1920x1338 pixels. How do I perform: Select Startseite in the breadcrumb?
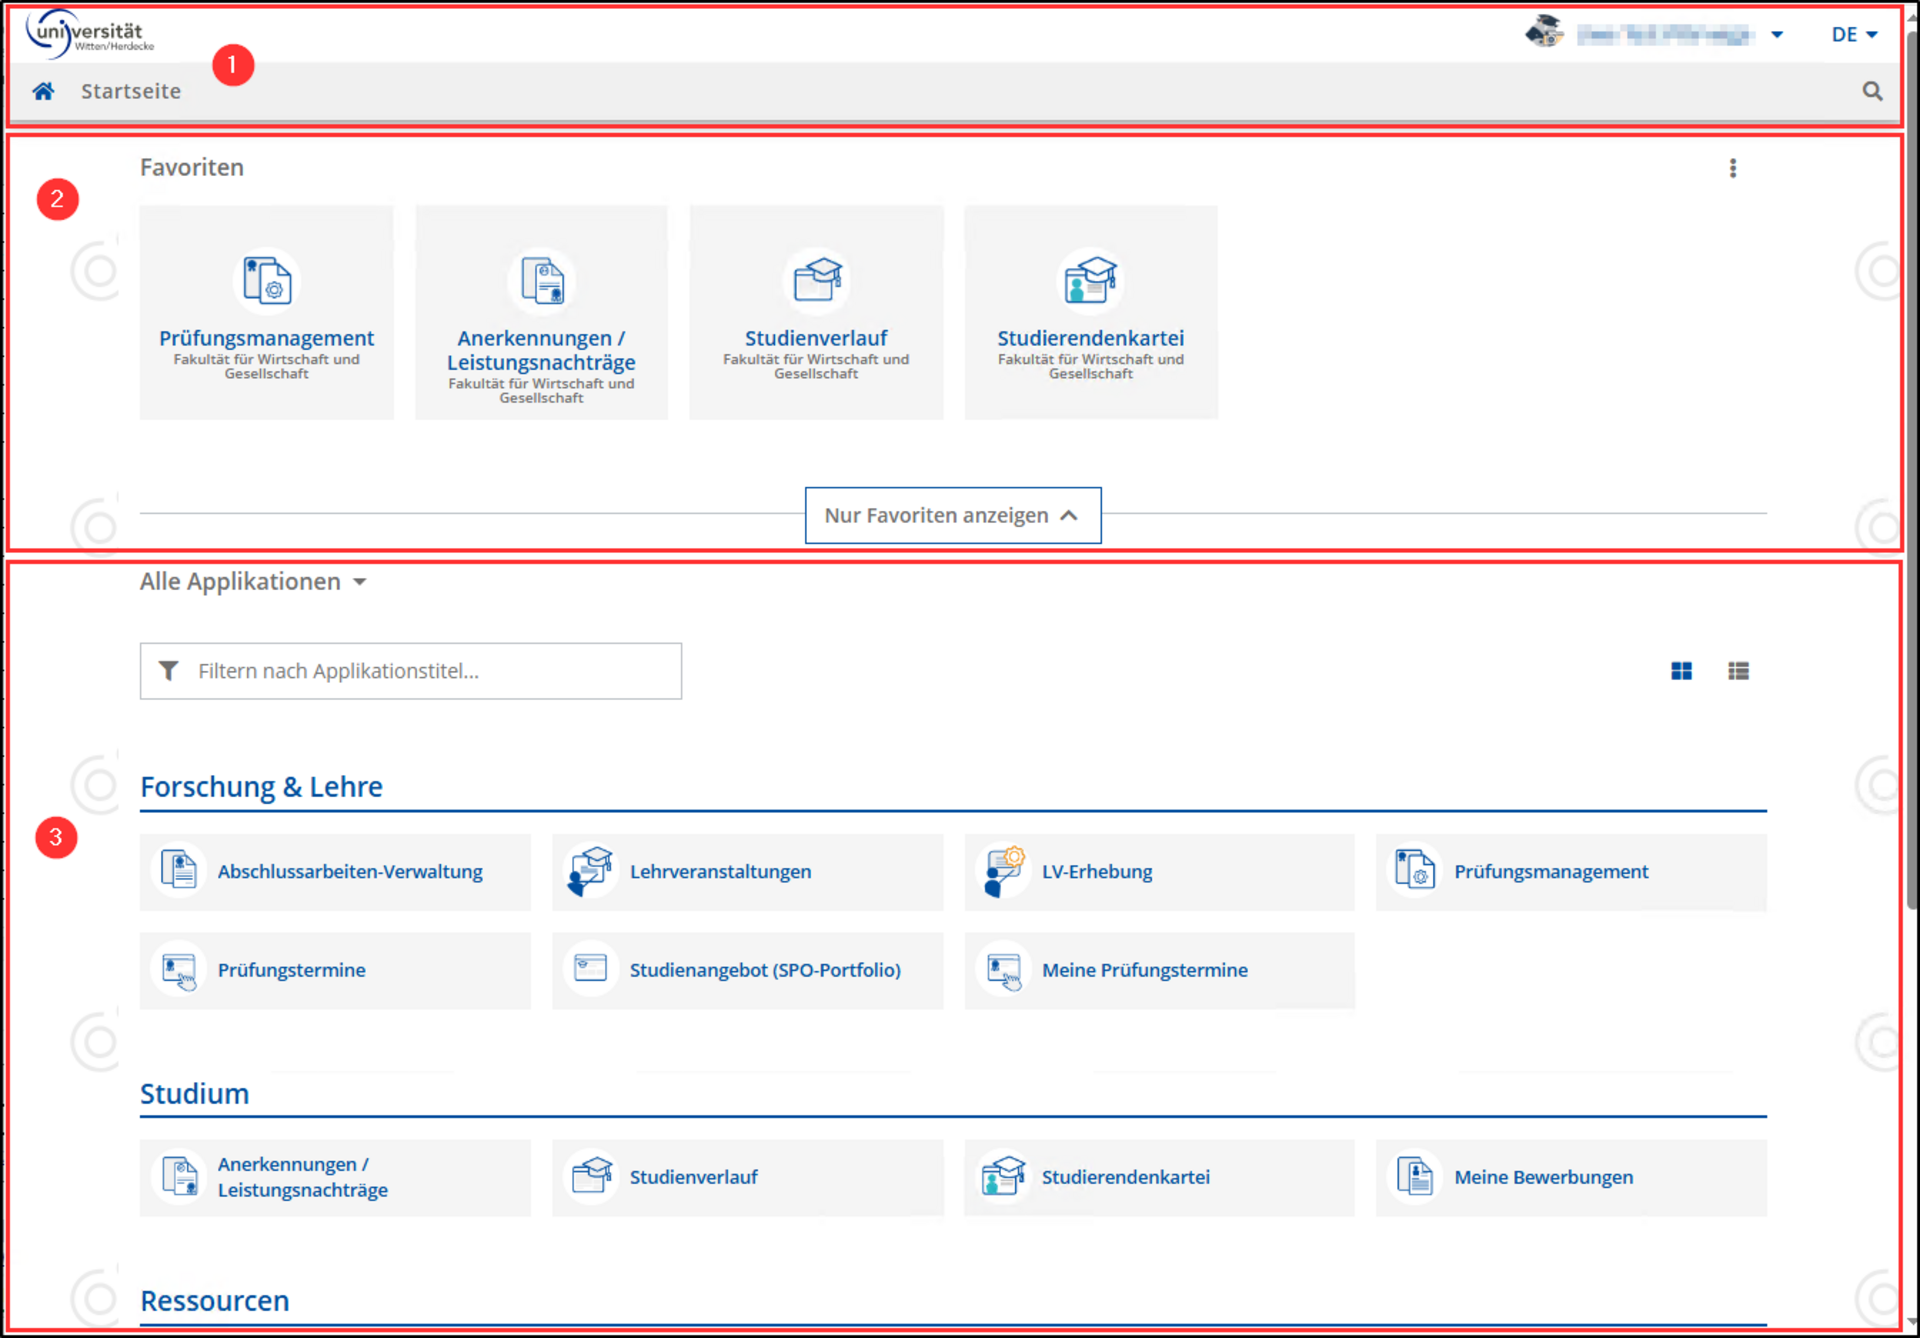click(x=131, y=91)
